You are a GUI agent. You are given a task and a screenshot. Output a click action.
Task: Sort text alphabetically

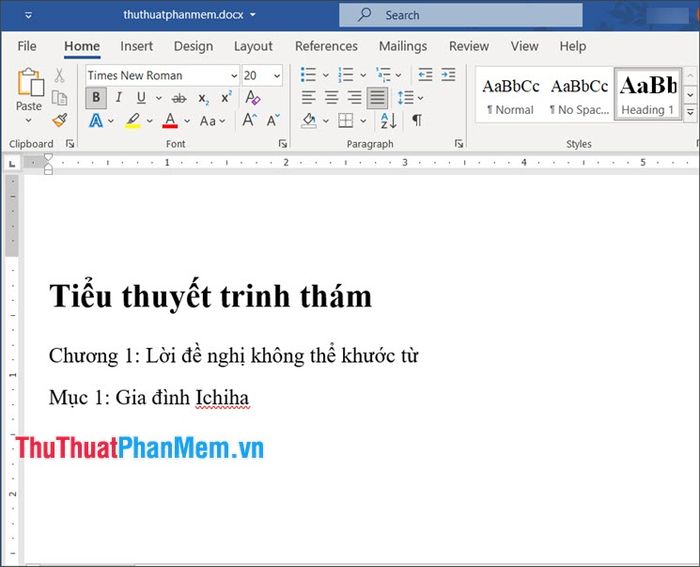coord(388,121)
